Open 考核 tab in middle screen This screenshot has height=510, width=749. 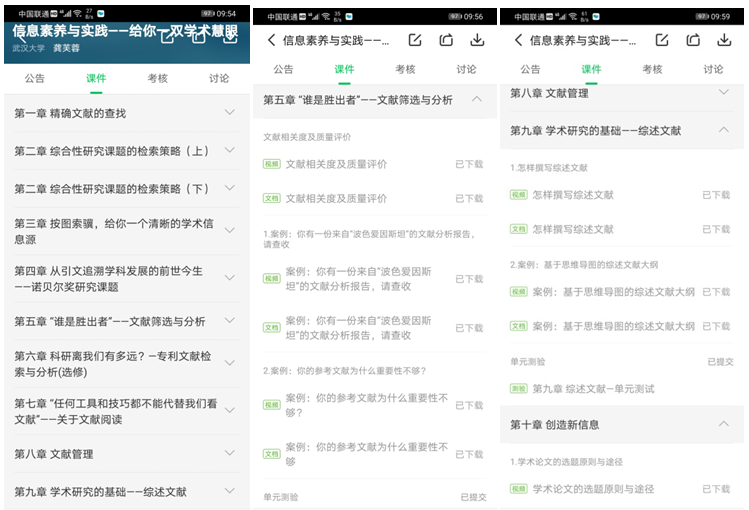tap(406, 69)
